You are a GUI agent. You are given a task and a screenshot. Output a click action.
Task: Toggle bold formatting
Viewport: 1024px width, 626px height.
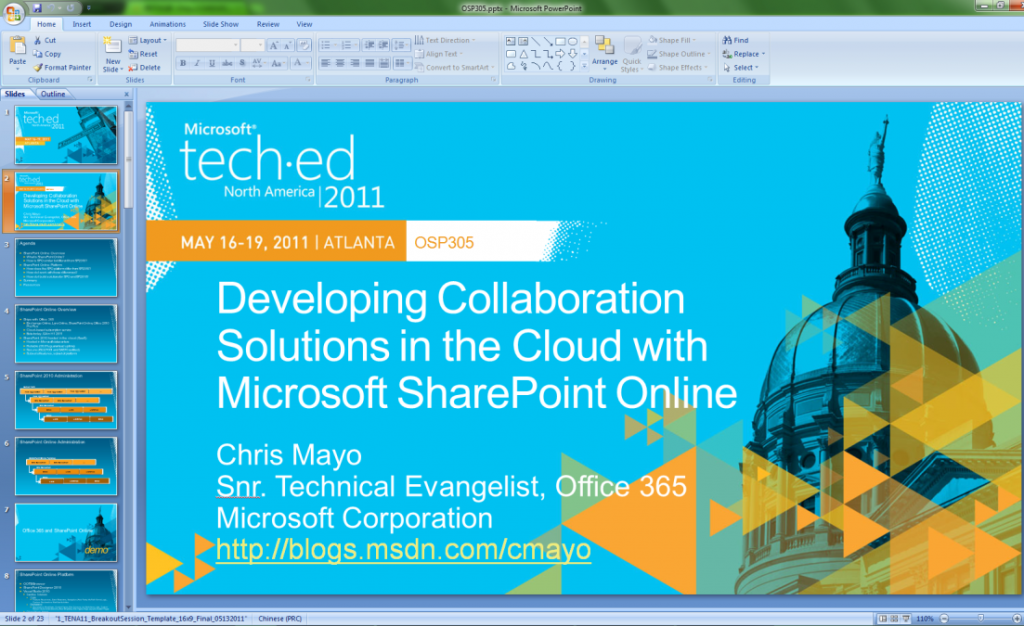pos(183,63)
